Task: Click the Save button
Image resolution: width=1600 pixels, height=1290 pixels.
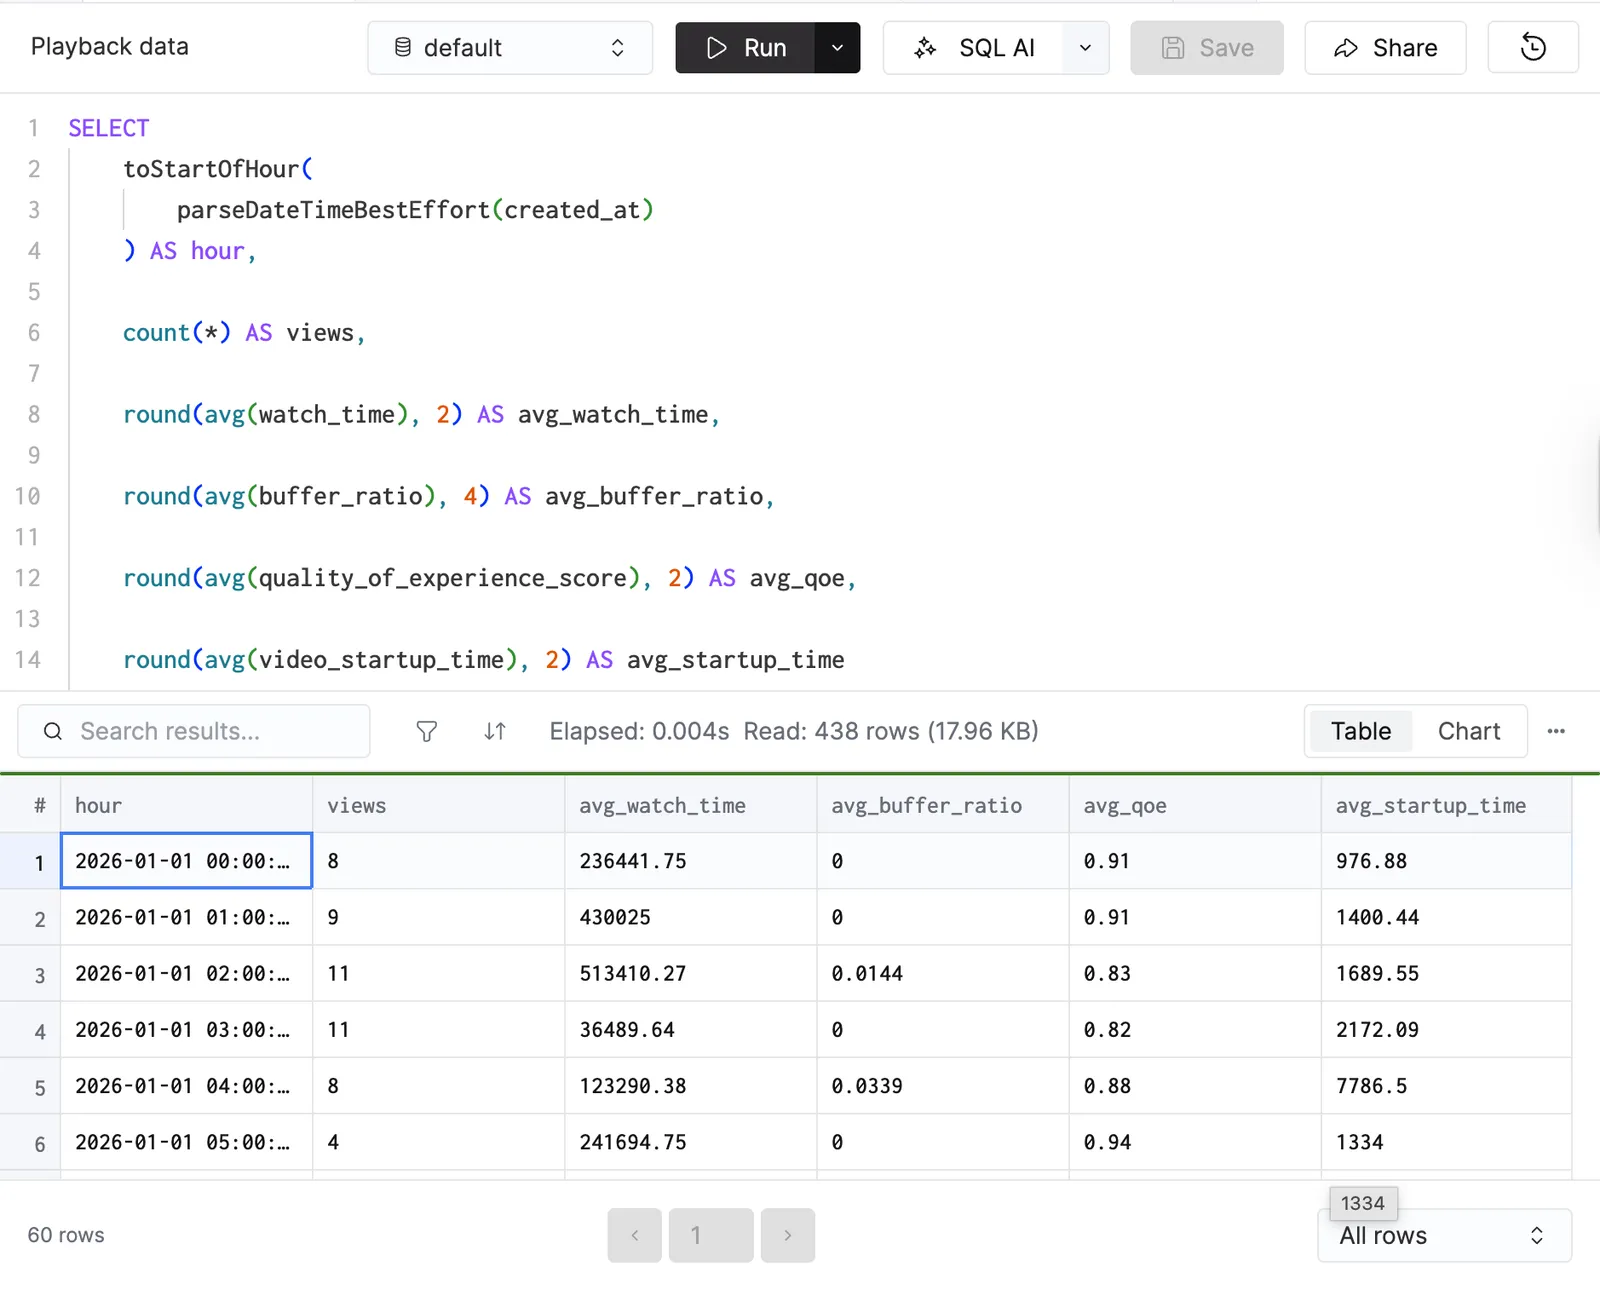Action: [x=1207, y=47]
